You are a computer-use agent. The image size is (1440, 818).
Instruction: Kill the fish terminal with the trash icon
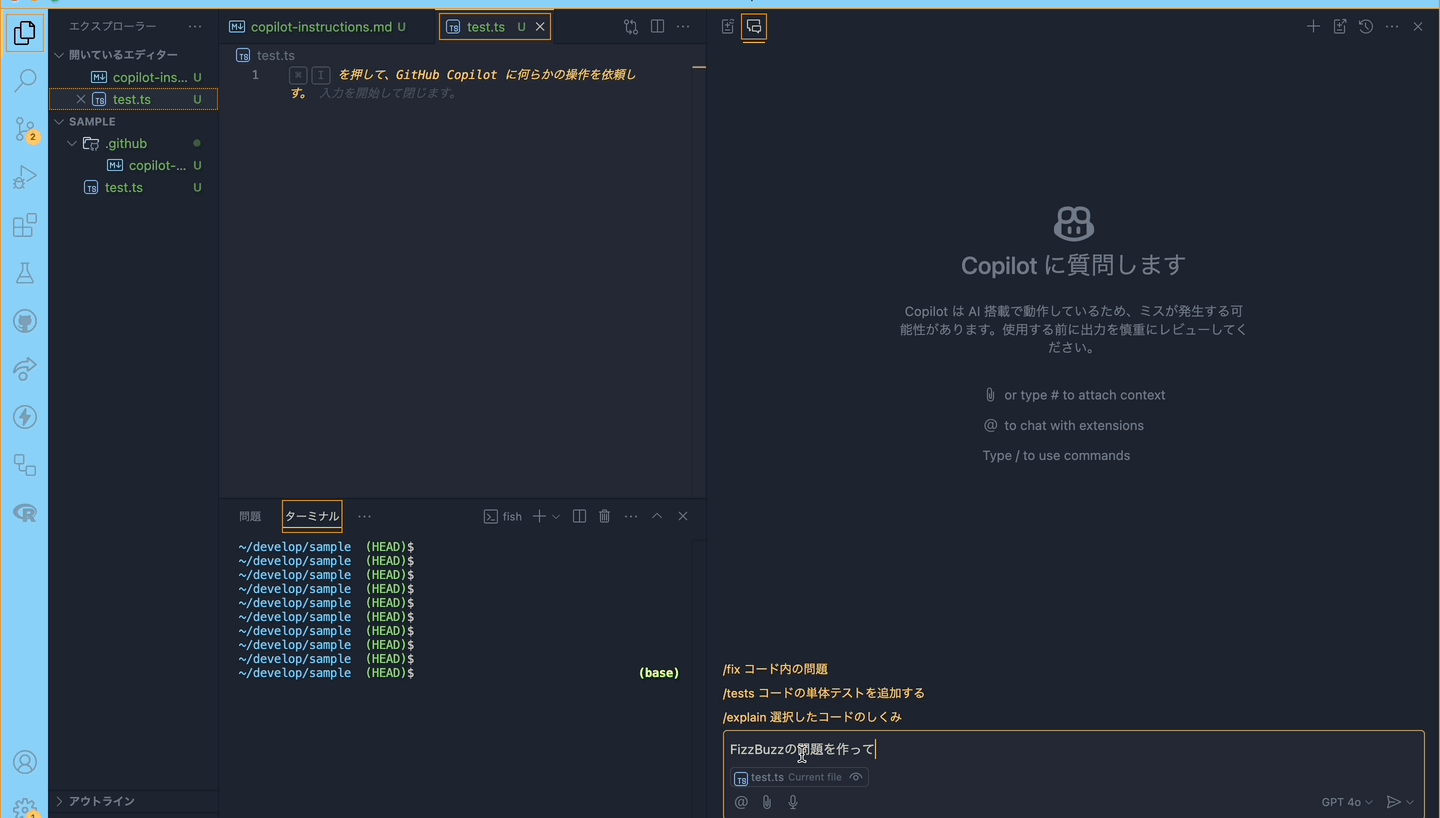(x=604, y=516)
